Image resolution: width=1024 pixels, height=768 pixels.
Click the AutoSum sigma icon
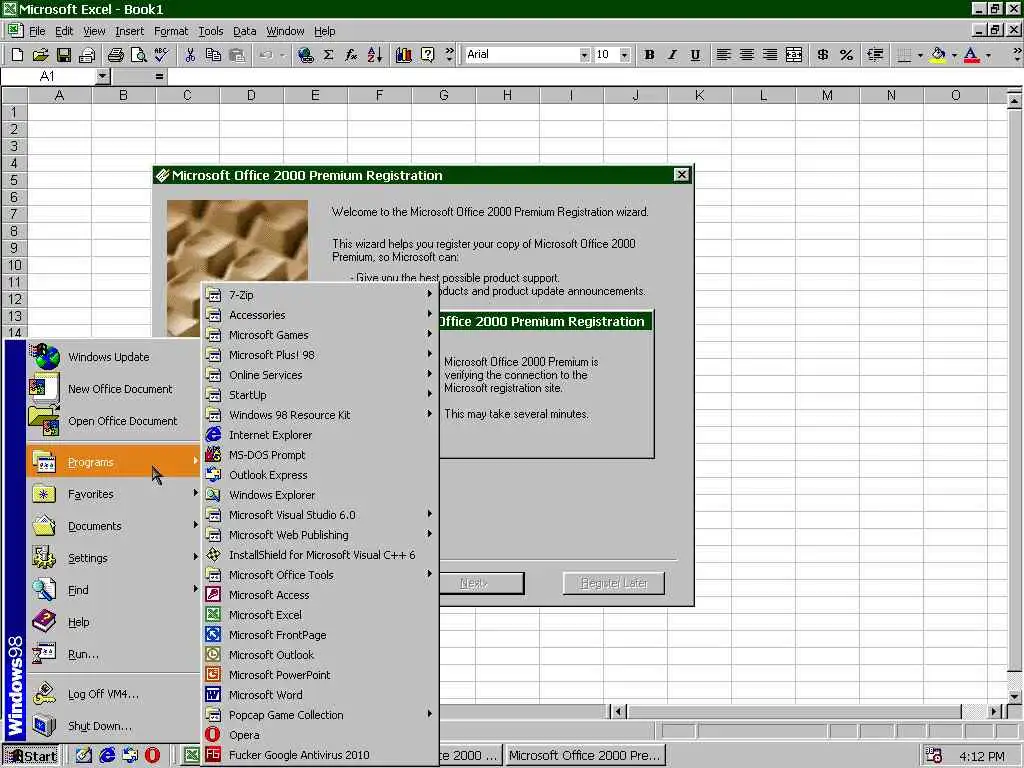328,55
